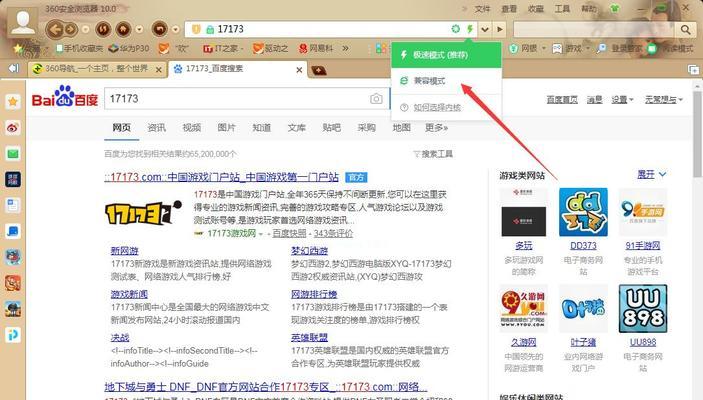
Task: Open a new tab with the plus button
Action: pyautogui.click(x=319, y=70)
